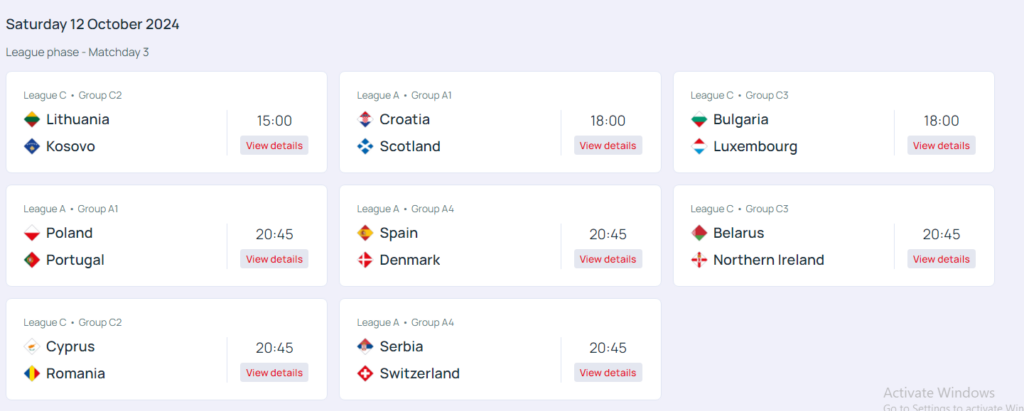
Task: Open details for Croatia vs Scotland match
Action: [x=608, y=146]
